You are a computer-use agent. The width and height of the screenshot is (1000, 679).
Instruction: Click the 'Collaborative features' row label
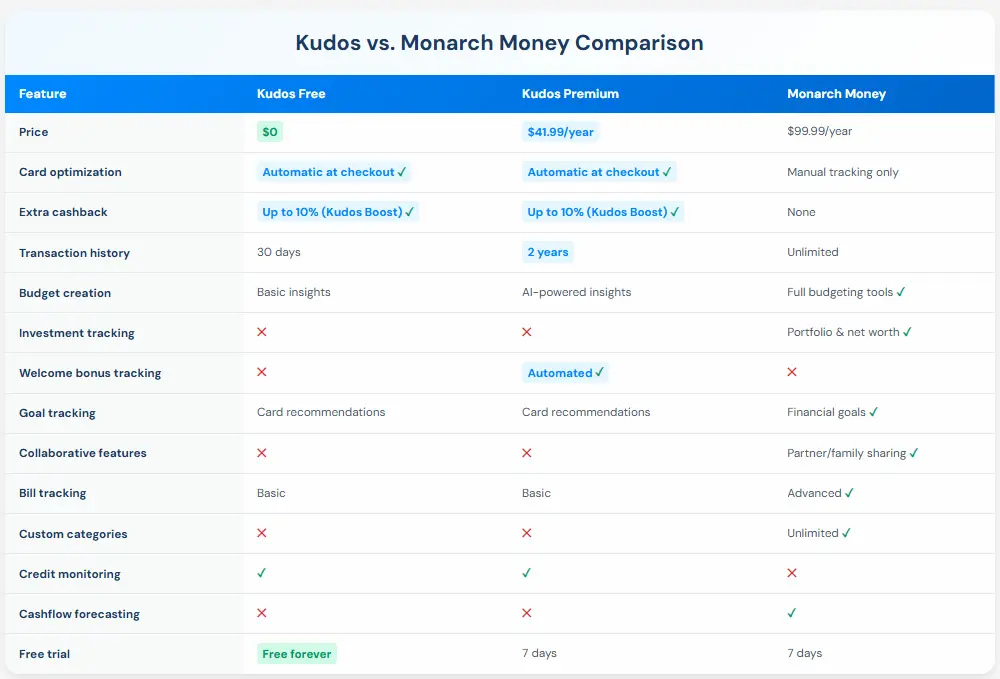83,453
